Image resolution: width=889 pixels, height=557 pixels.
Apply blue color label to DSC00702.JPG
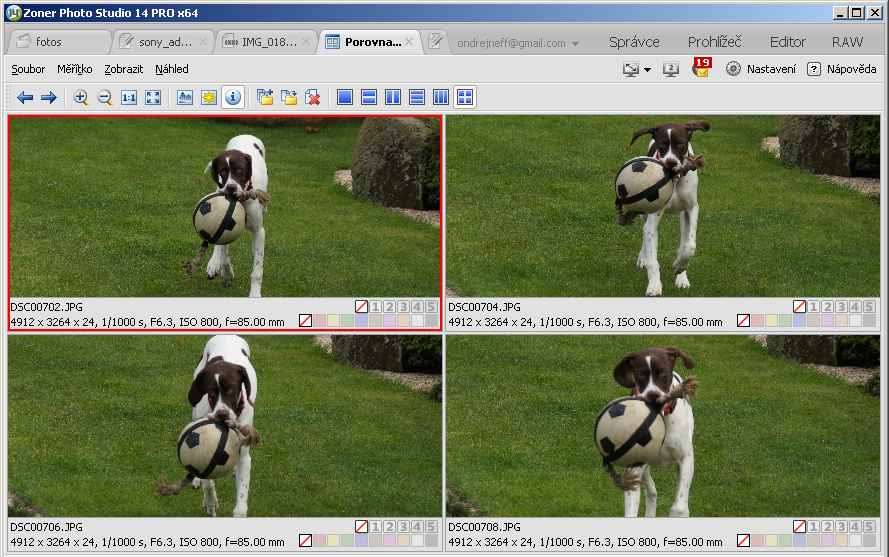(x=361, y=321)
